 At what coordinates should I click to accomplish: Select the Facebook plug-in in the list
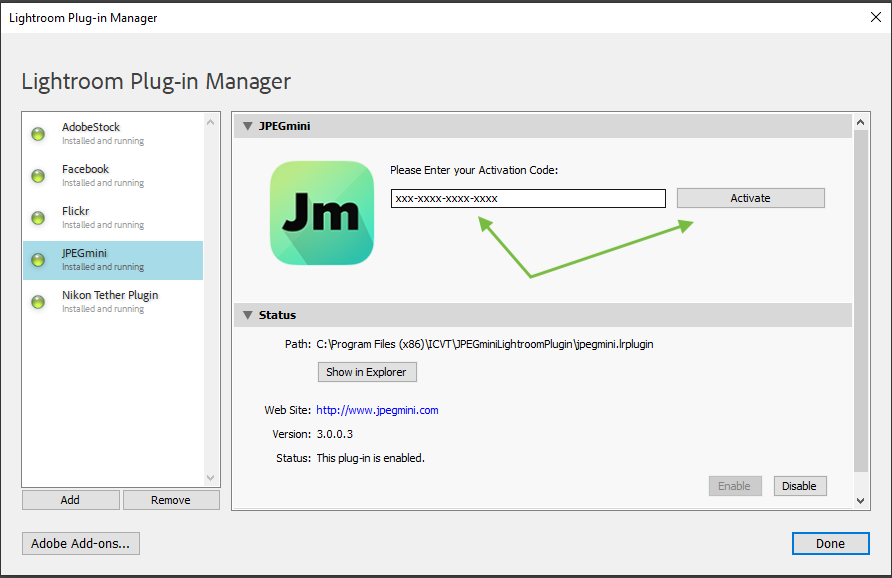tap(113, 176)
